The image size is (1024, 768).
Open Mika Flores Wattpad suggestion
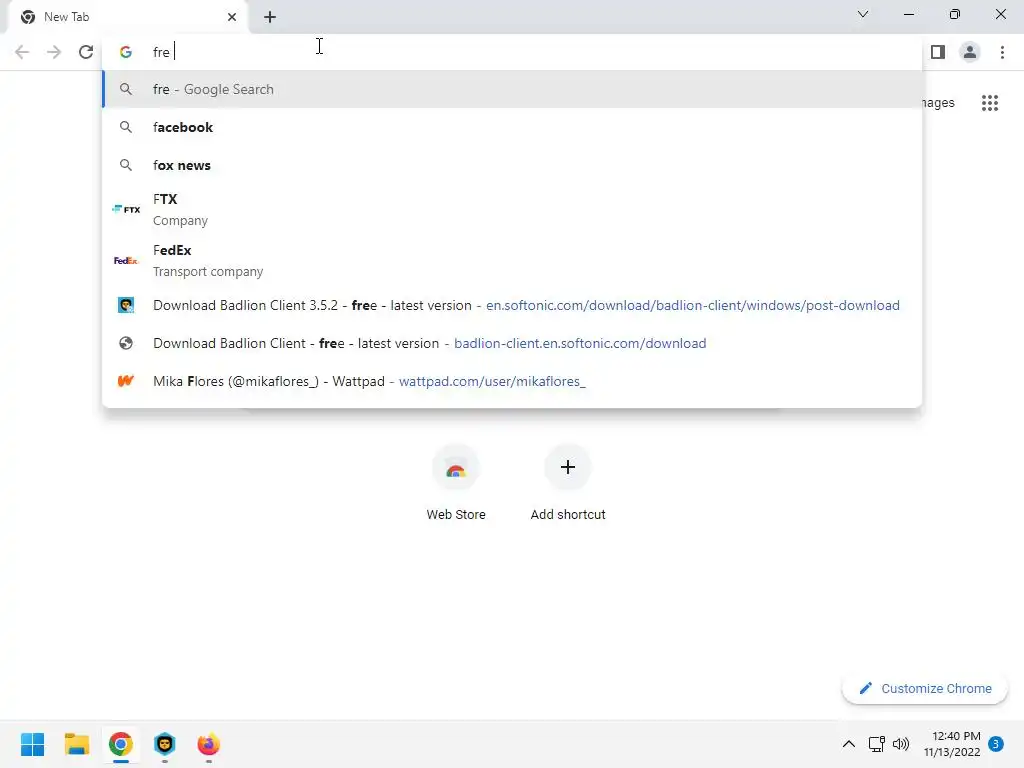click(x=512, y=381)
